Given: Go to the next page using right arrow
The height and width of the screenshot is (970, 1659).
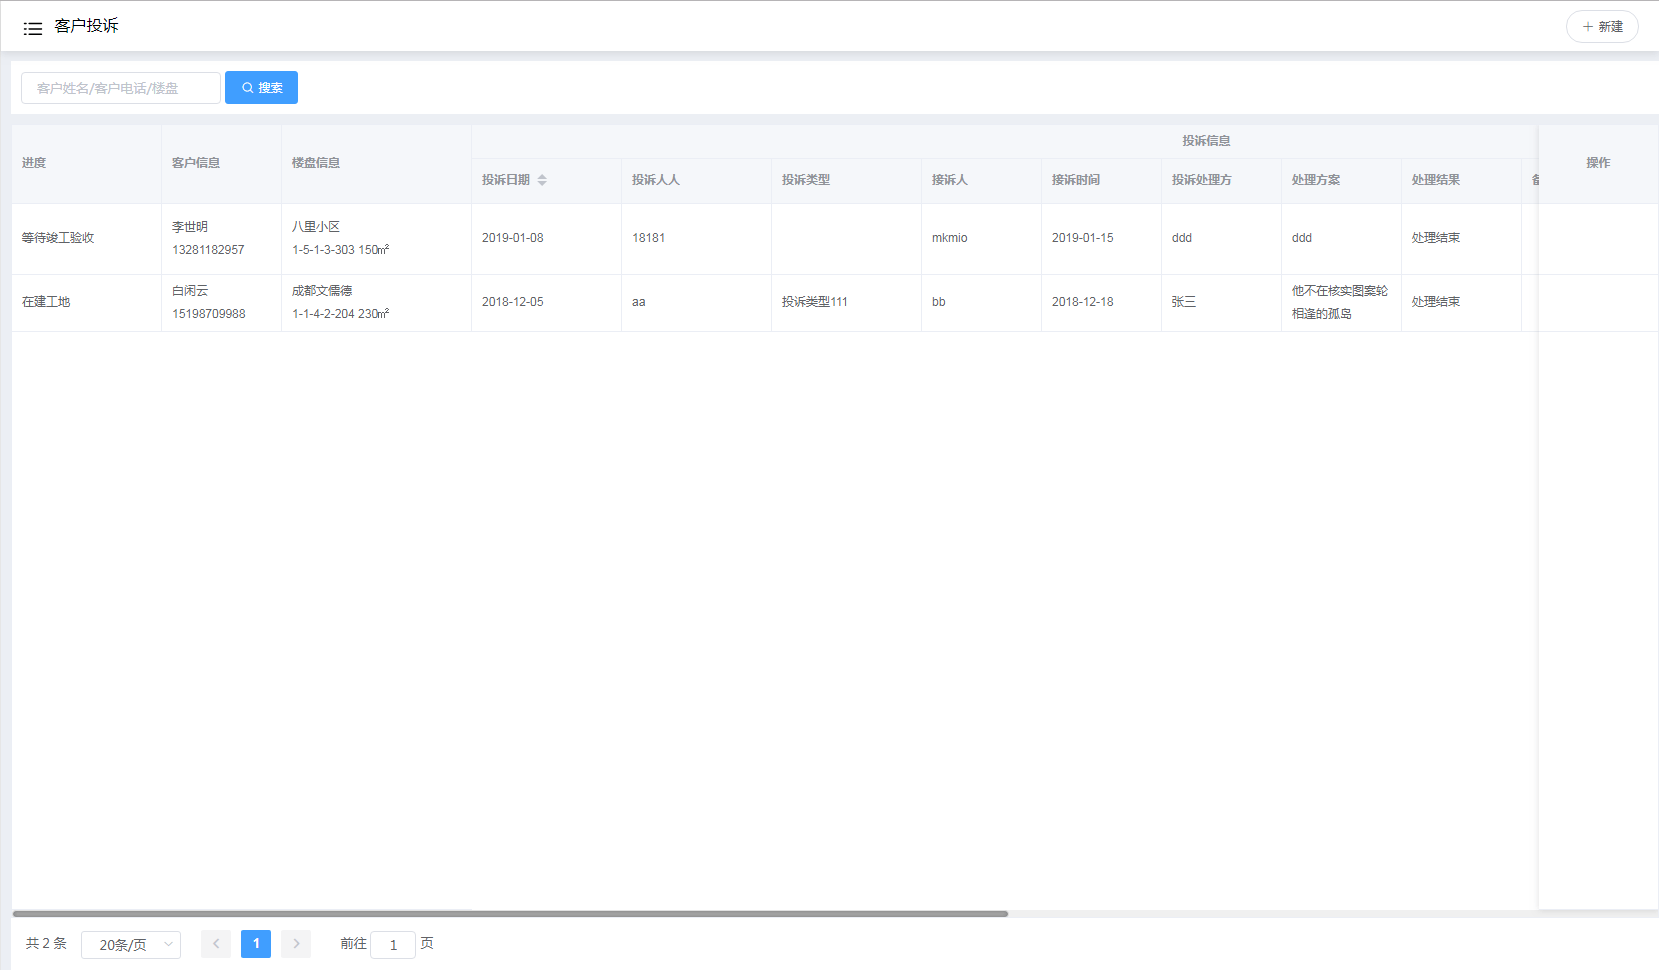Looking at the screenshot, I should 296,944.
